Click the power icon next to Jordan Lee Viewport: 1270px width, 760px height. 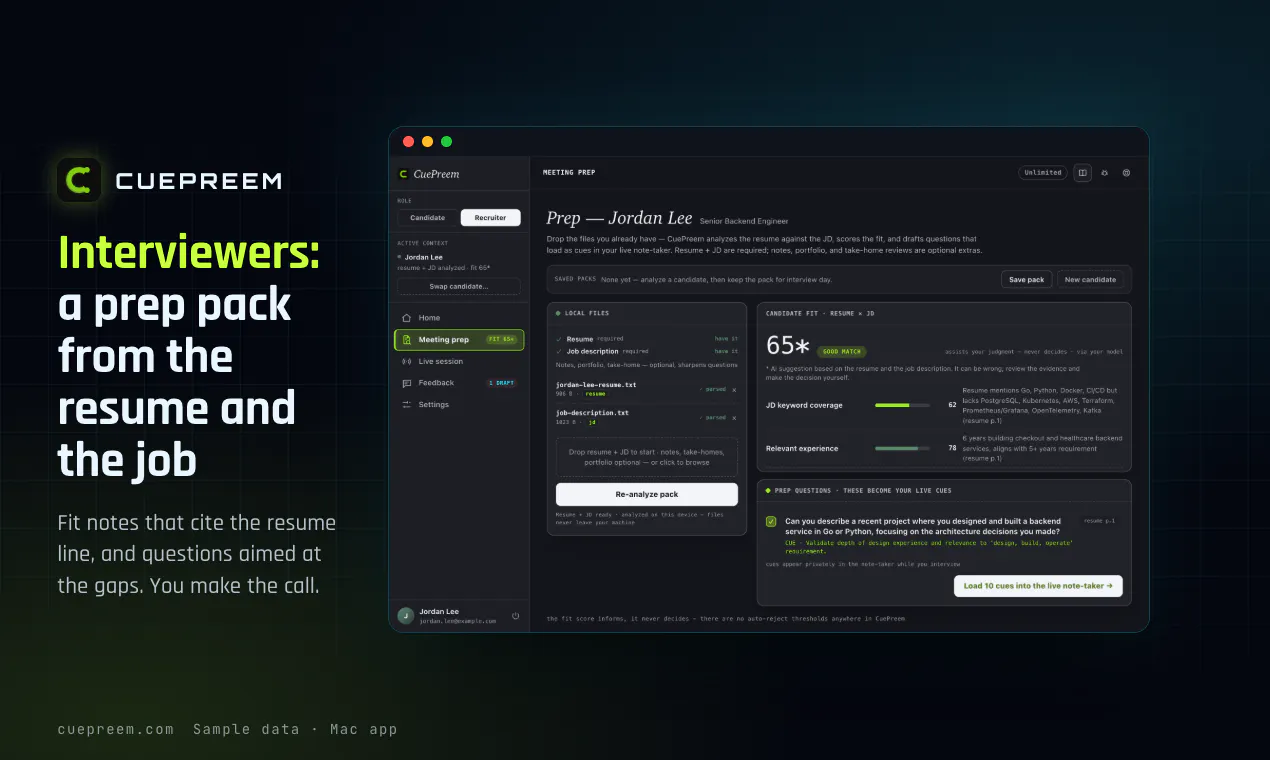coord(516,616)
